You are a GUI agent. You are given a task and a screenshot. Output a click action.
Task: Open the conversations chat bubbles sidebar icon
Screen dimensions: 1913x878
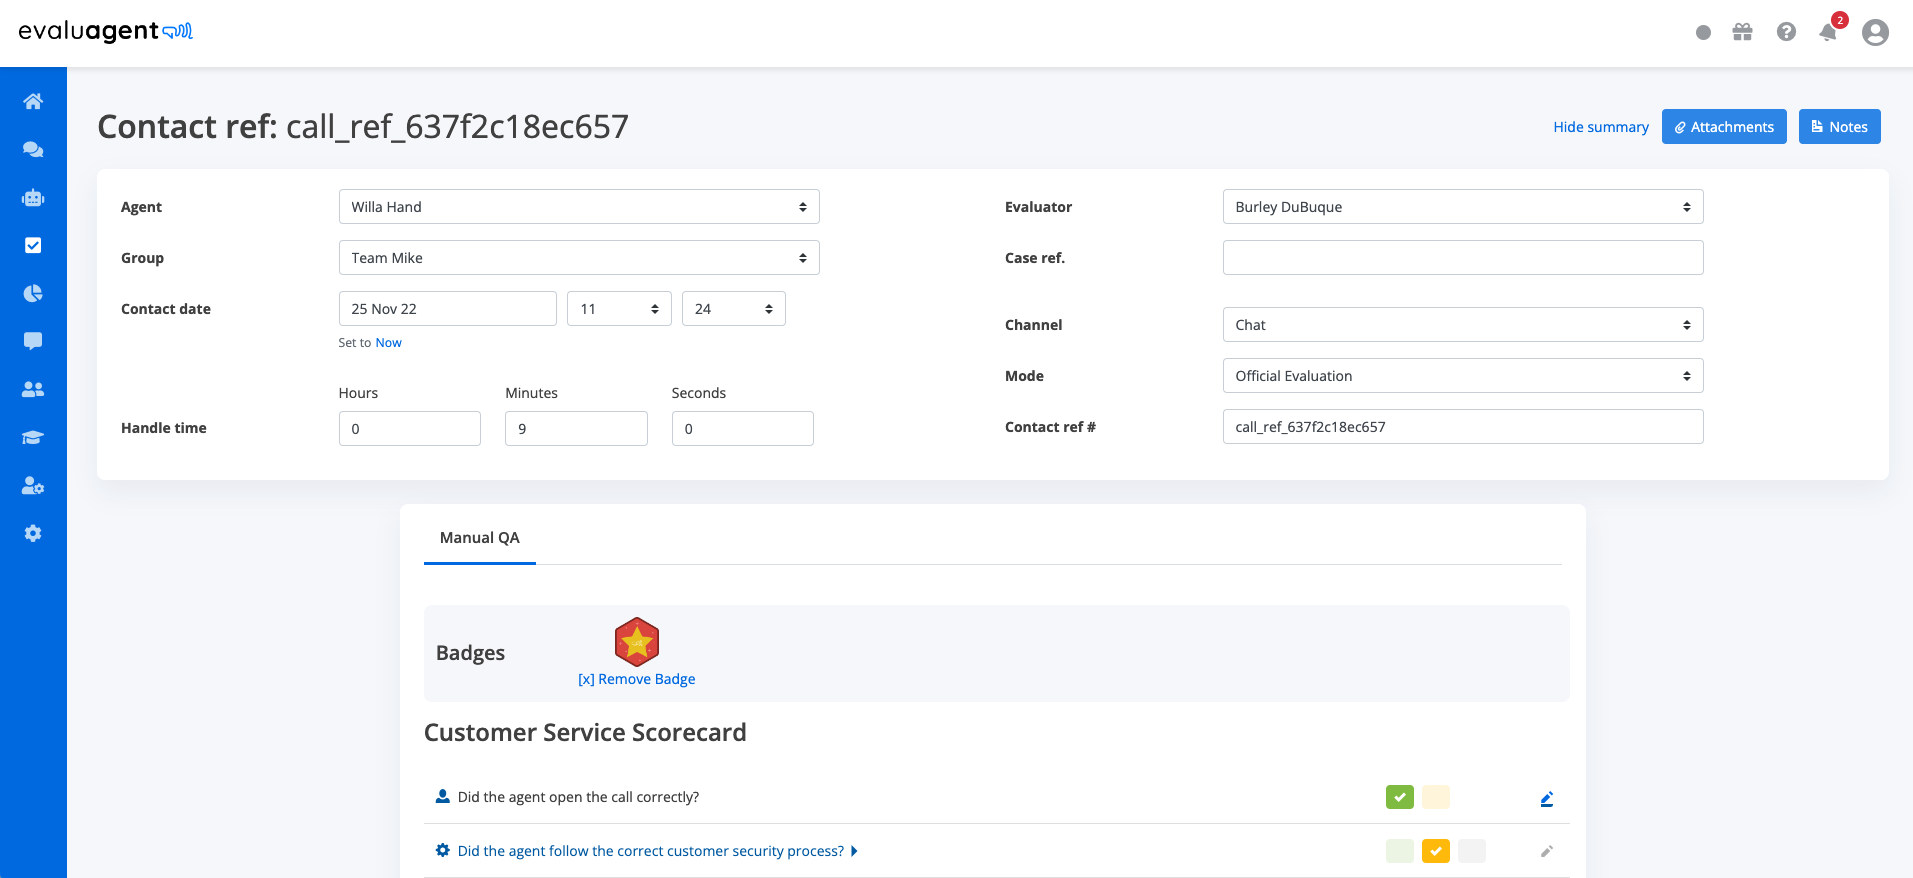[x=33, y=149]
